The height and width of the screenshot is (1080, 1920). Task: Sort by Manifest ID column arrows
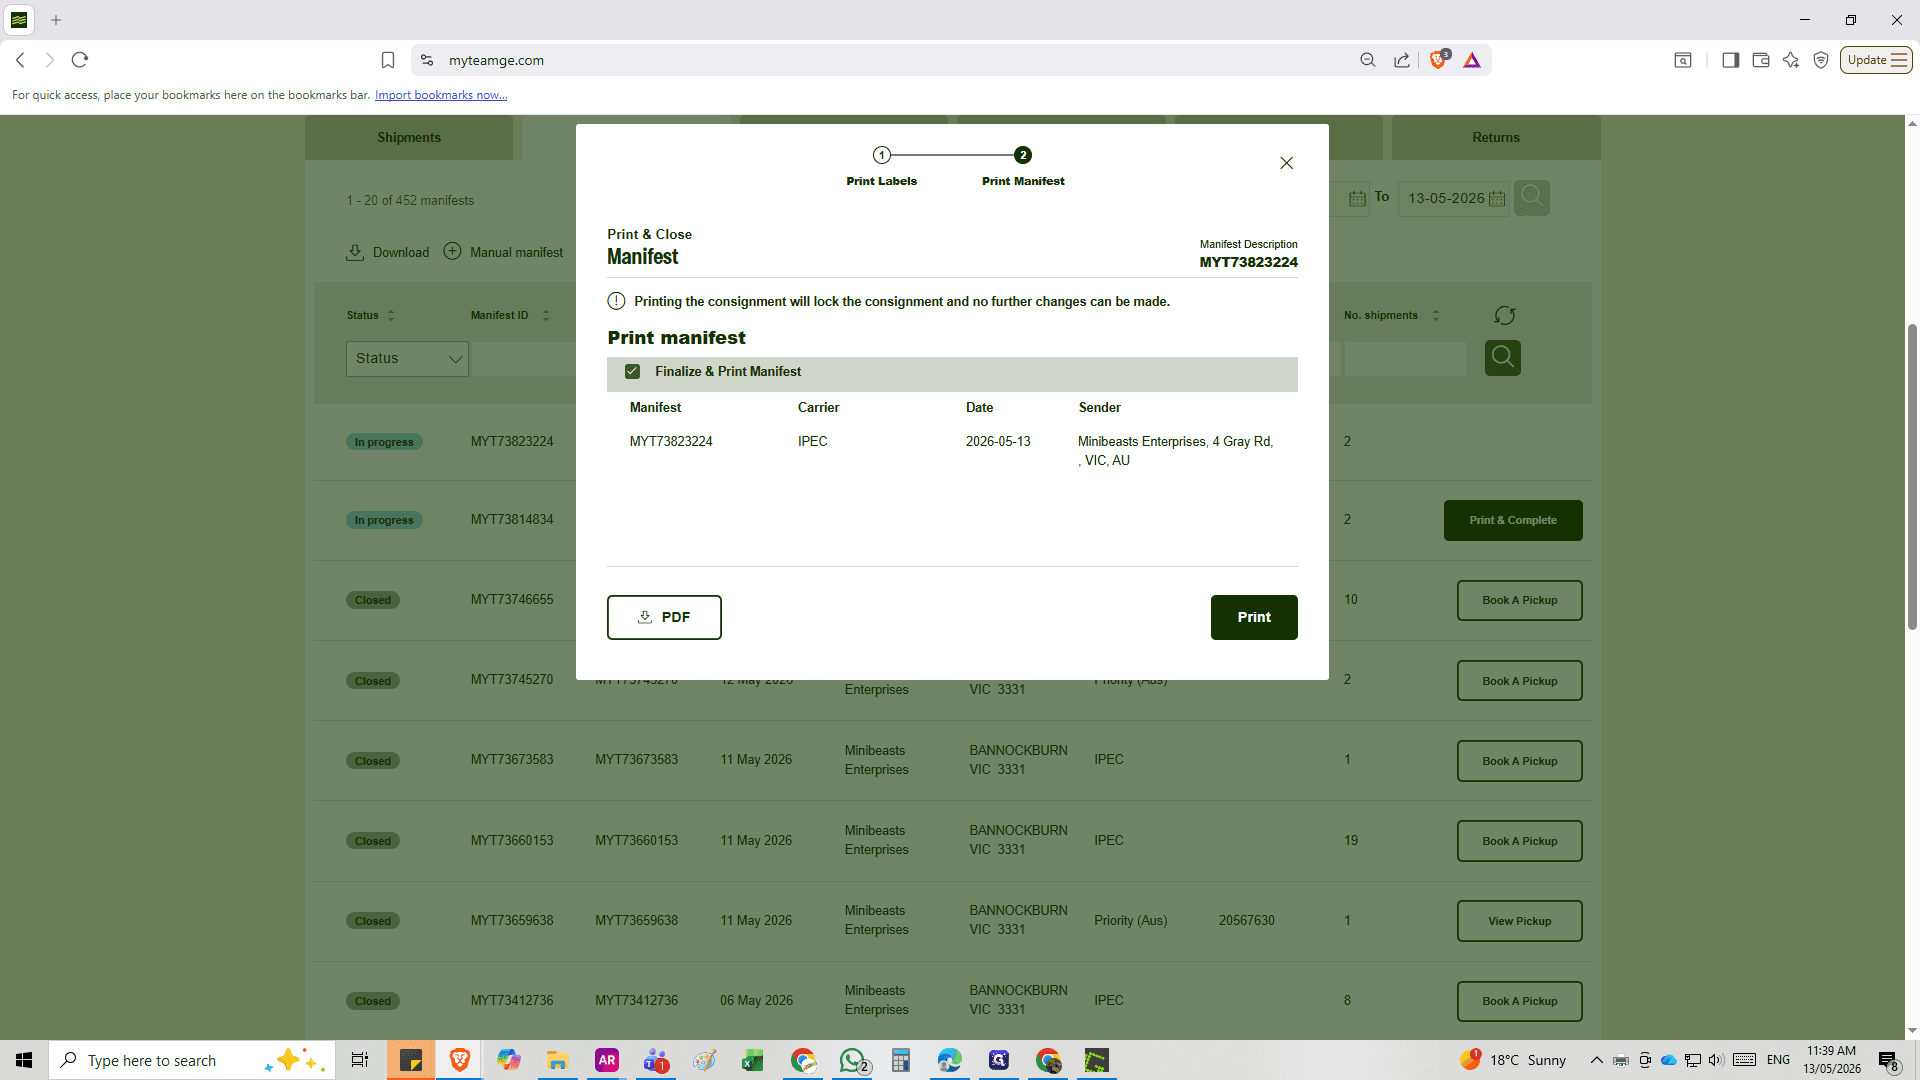546,315
